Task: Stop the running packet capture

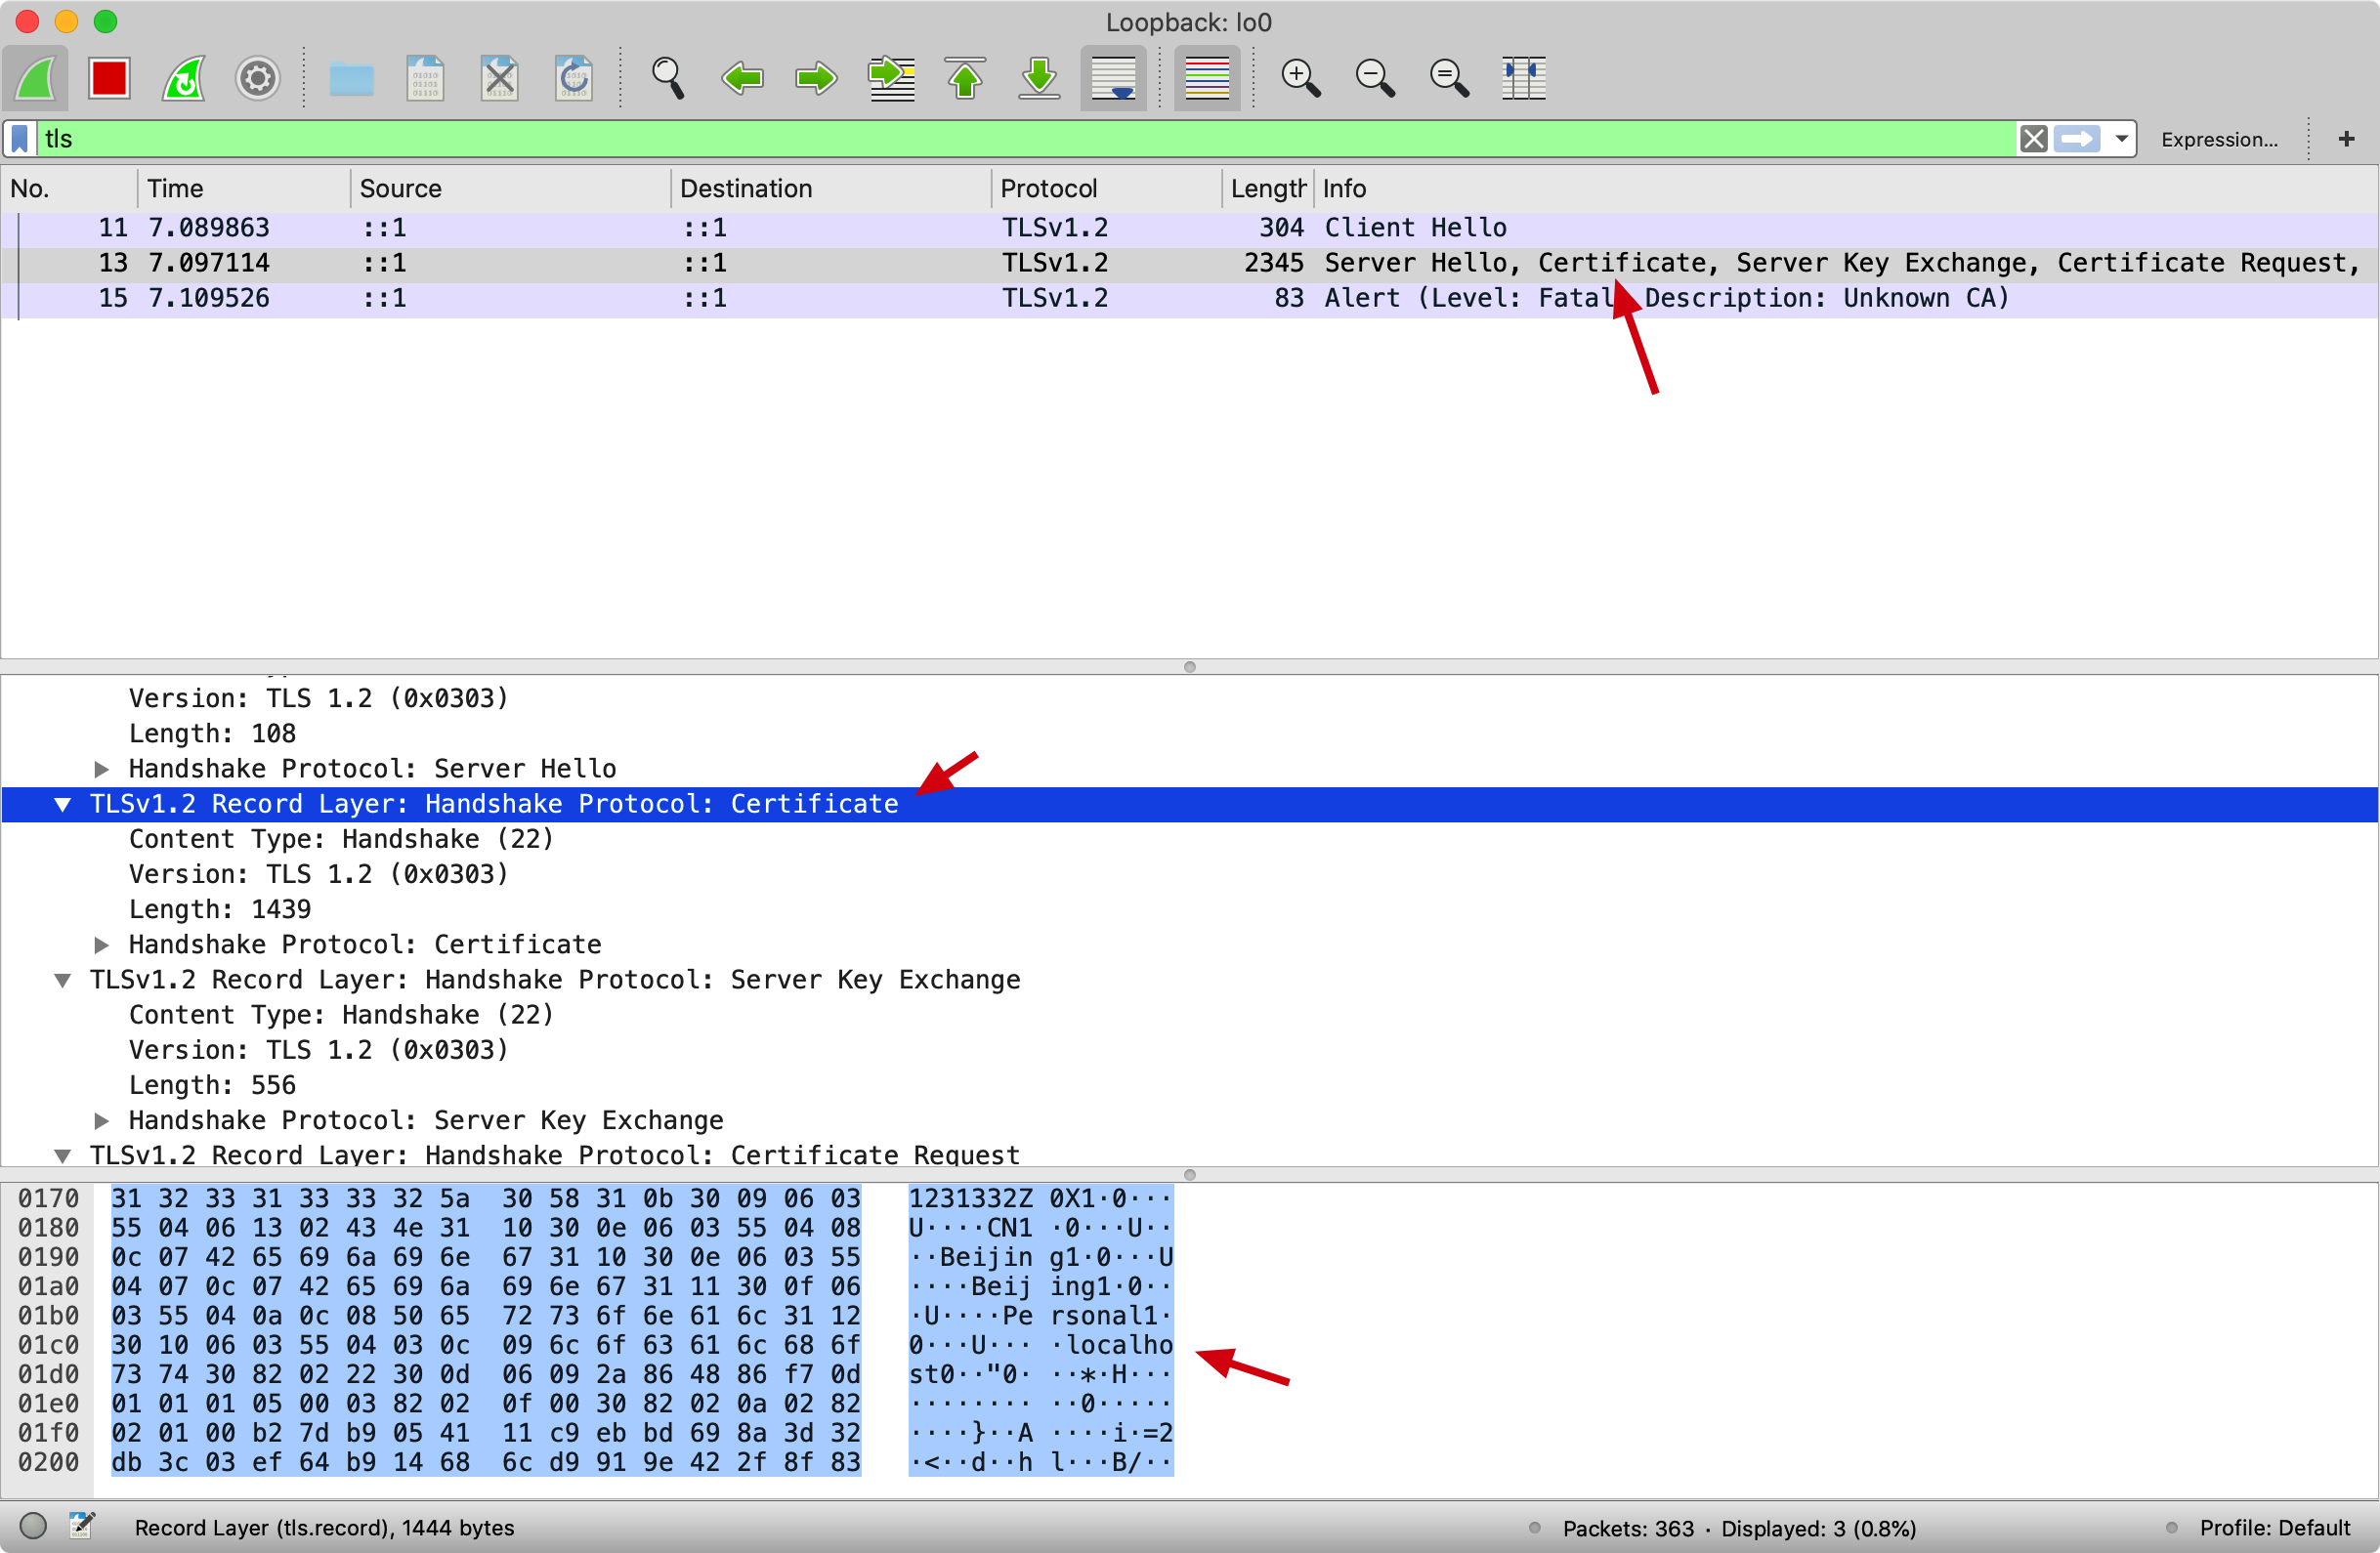Action: (x=109, y=78)
